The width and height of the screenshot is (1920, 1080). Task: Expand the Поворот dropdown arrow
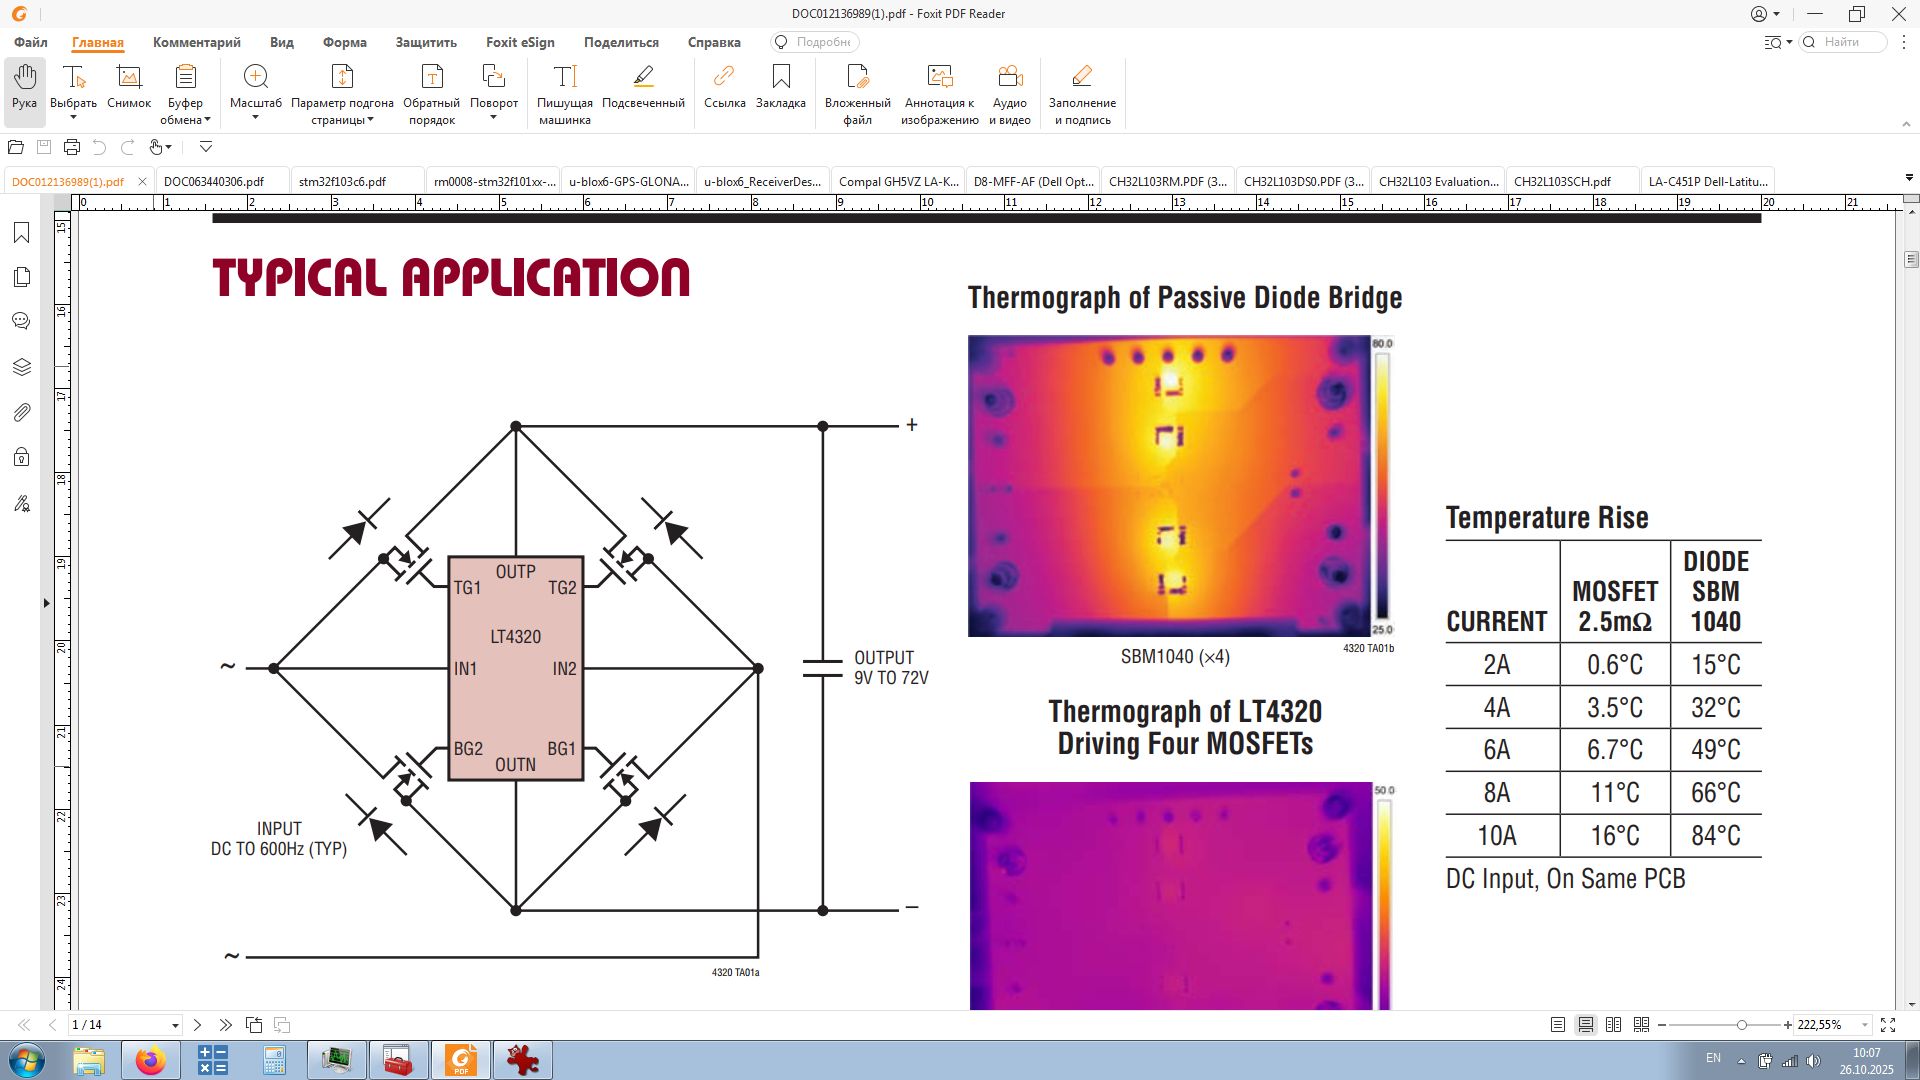[494, 118]
